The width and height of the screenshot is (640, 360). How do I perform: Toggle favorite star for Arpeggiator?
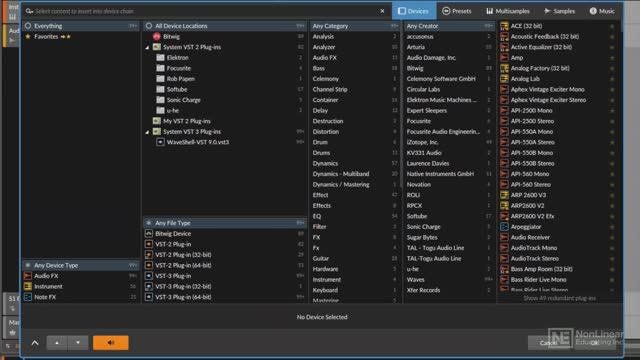click(x=612, y=227)
